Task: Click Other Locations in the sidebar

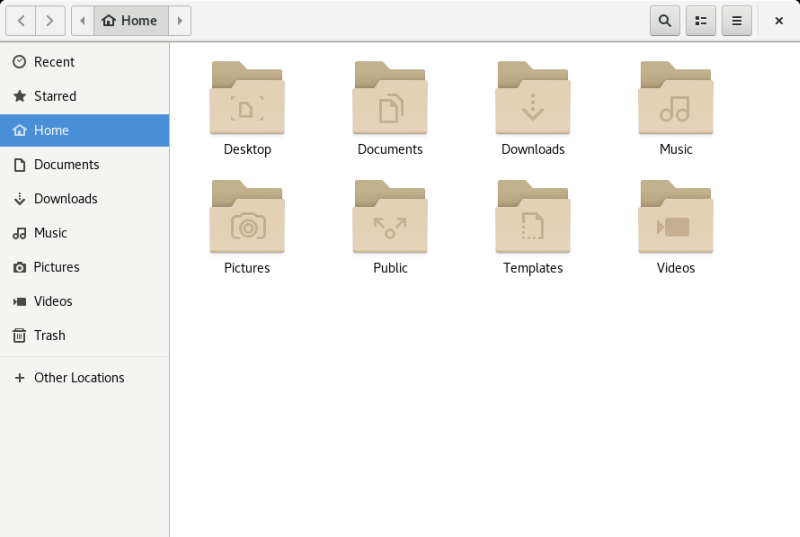Action: pyautogui.click(x=79, y=378)
